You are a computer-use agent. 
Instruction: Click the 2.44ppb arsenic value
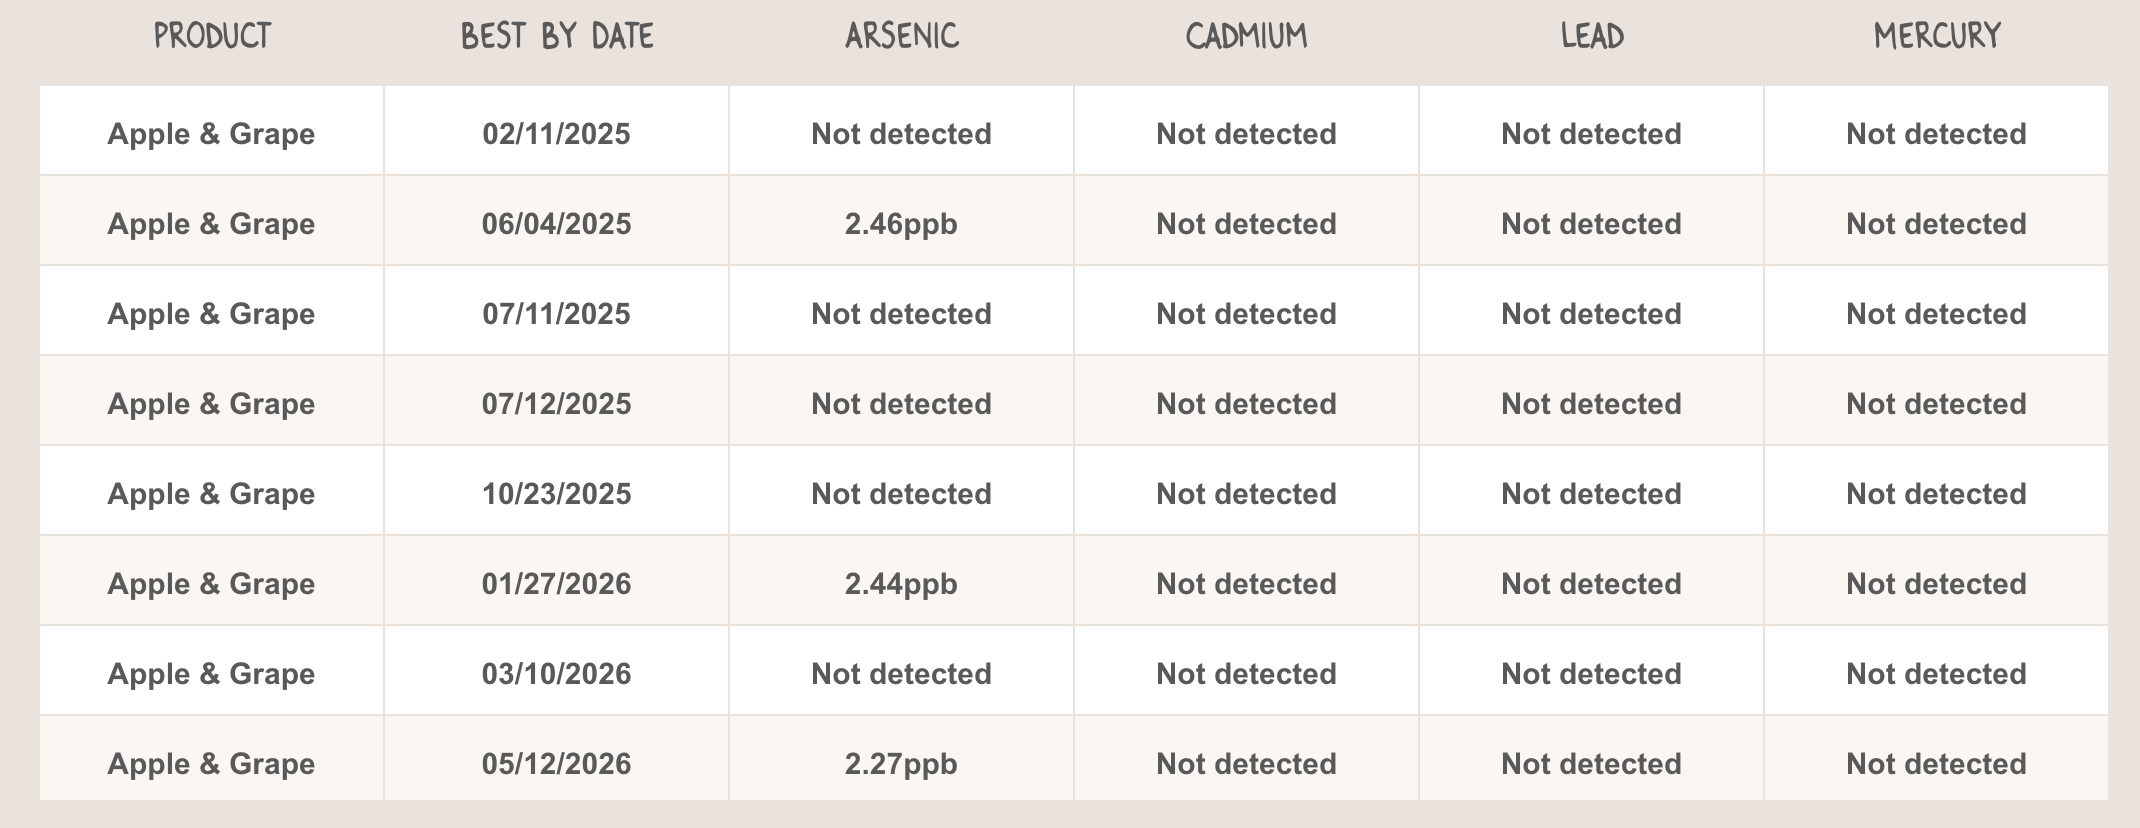(x=901, y=584)
